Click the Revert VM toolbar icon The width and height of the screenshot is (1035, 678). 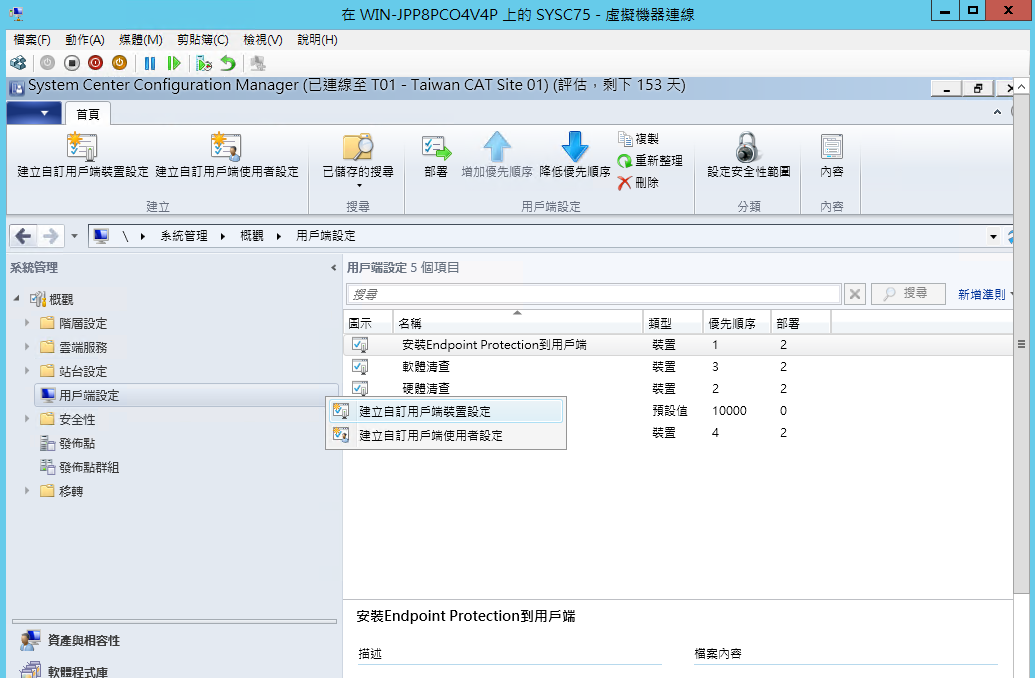click(228, 63)
